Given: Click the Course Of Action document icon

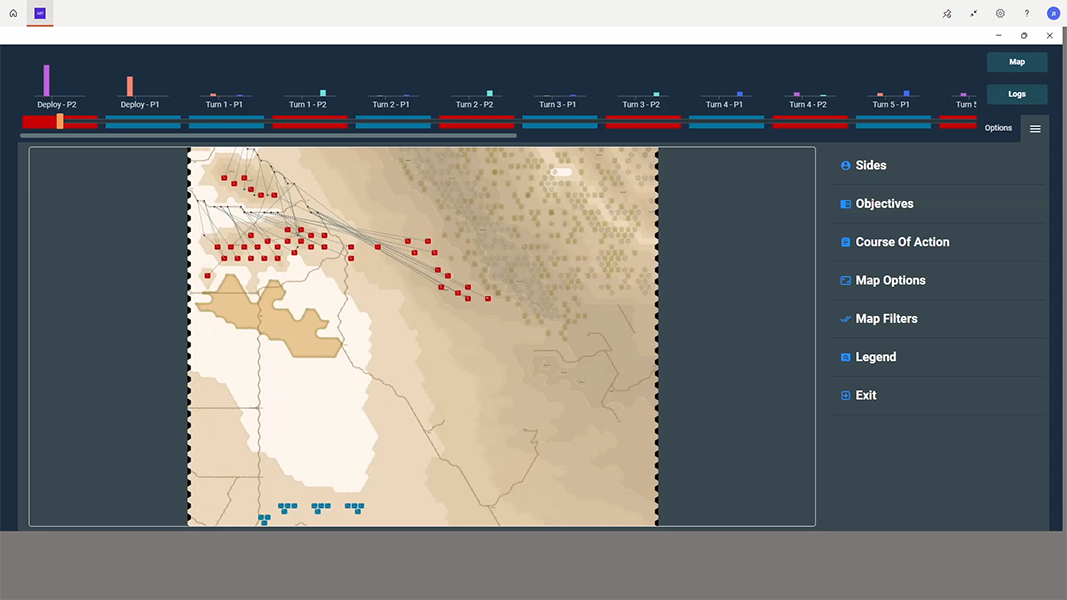Looking at the screenshot, I should [x=845, y=242].
